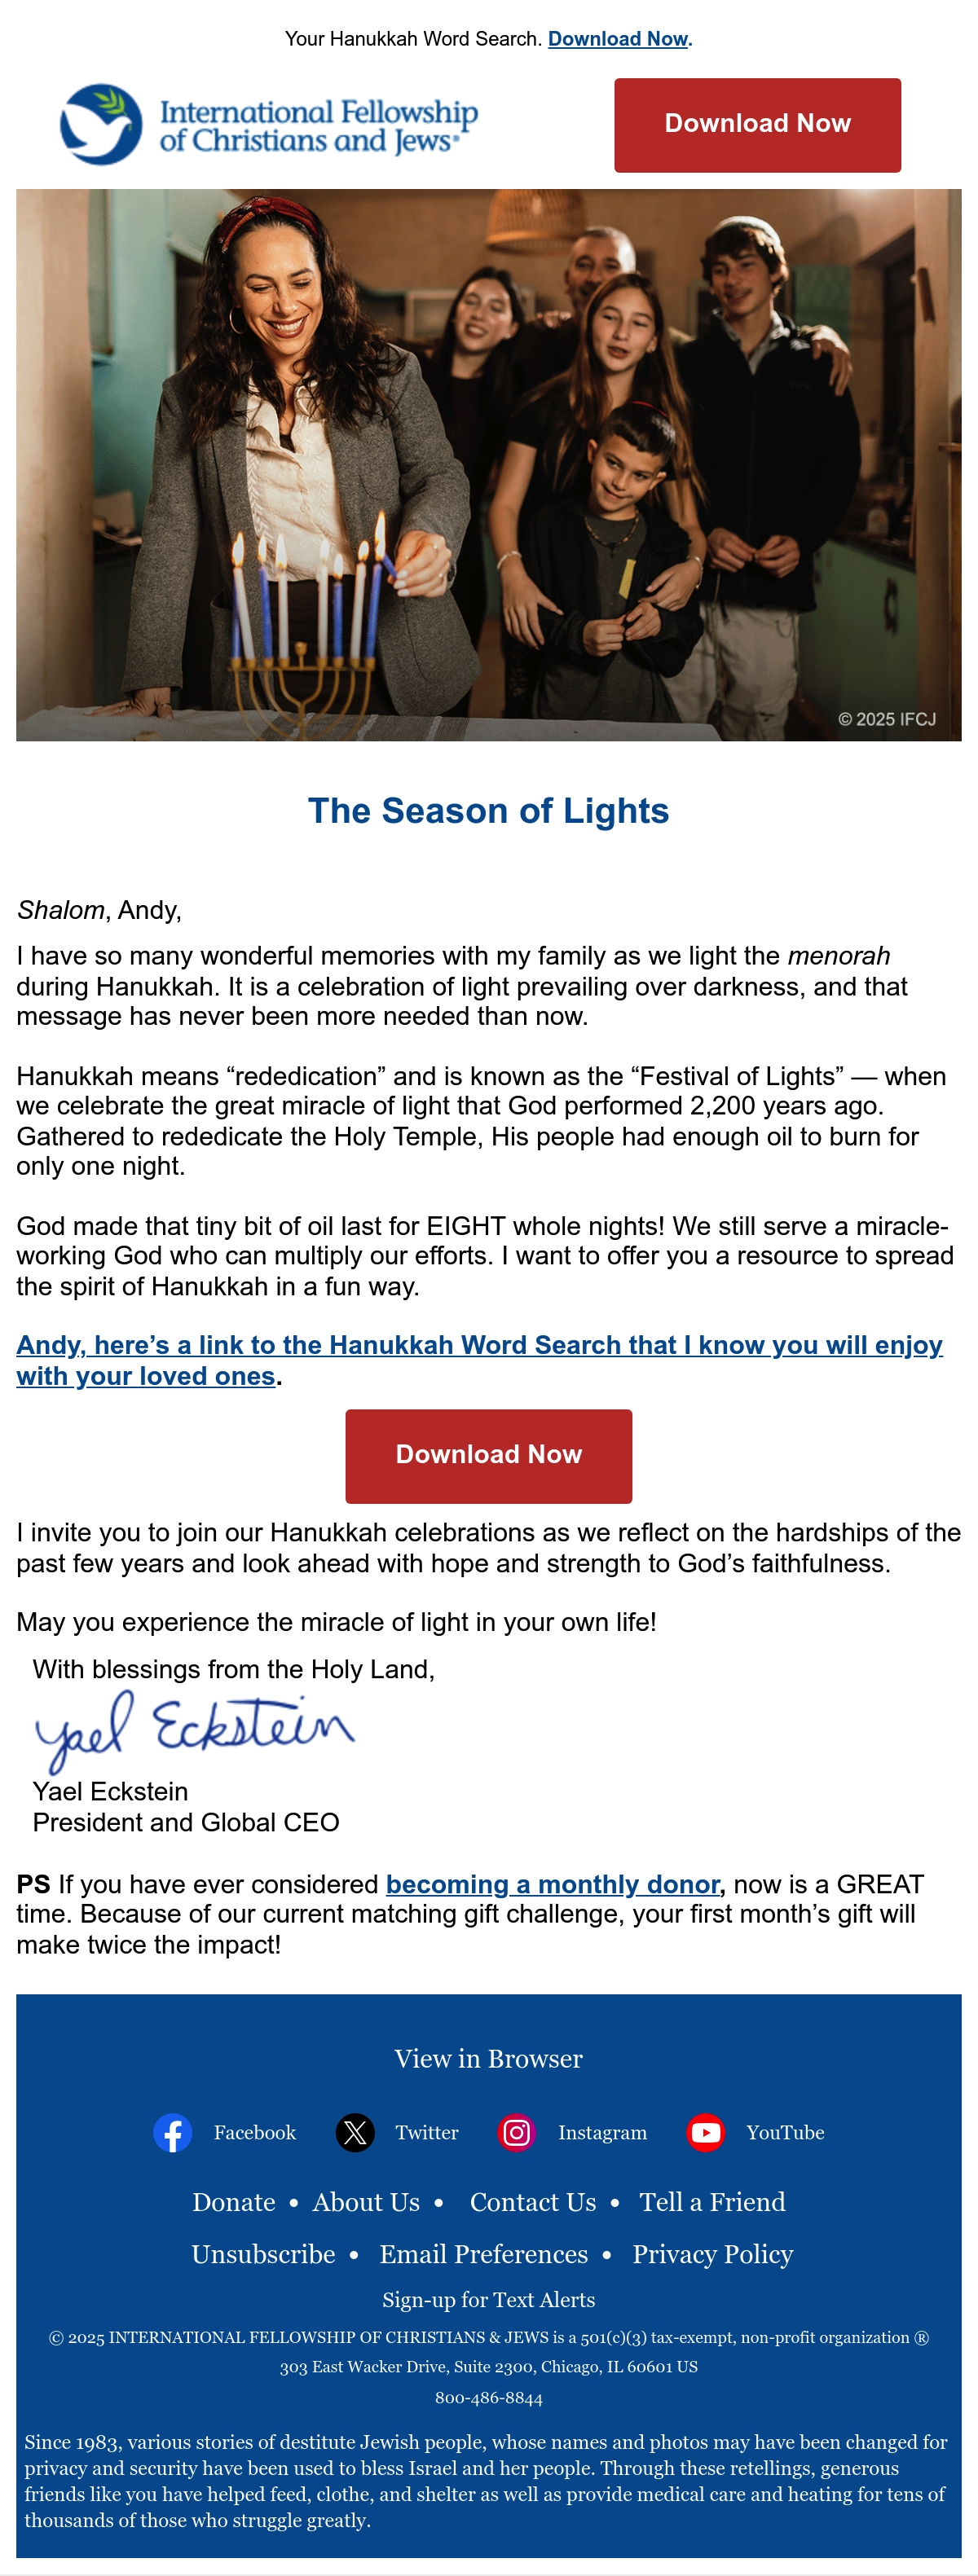Screen dimensions: 978x2576
Task: Click Contact Us in footer
Action: (x=532, y=2202)
